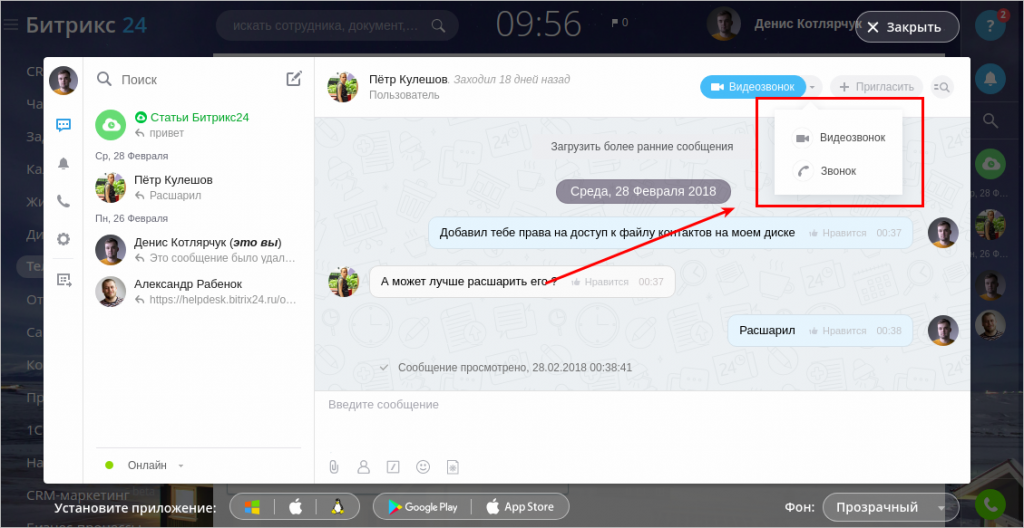Click the macOS Apple download icon
The height and width of the screenshot is (528, 1024).
(295, 506)
